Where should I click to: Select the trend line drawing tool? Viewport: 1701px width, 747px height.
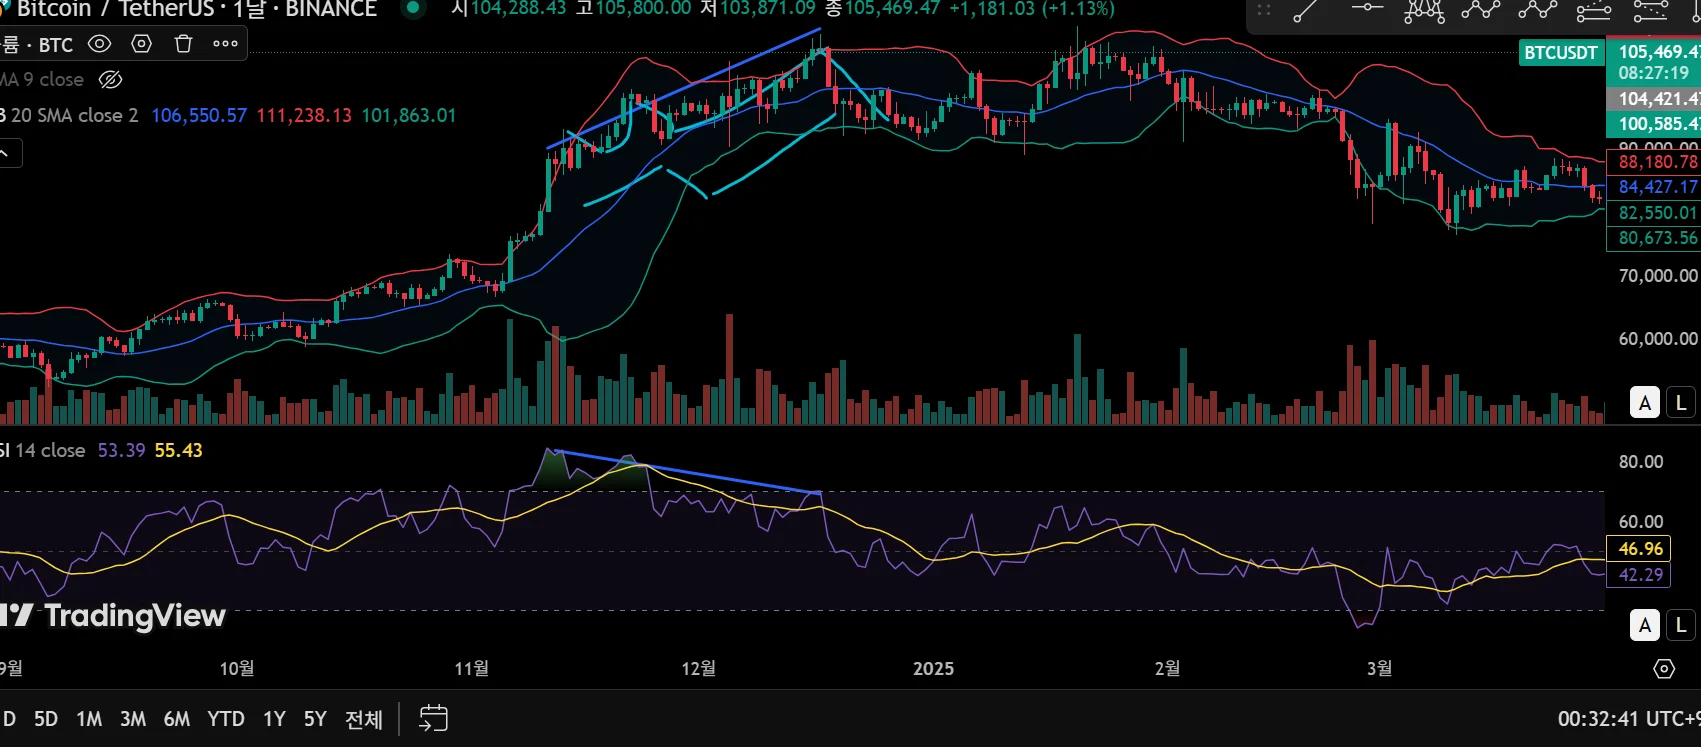[1307, 11]
